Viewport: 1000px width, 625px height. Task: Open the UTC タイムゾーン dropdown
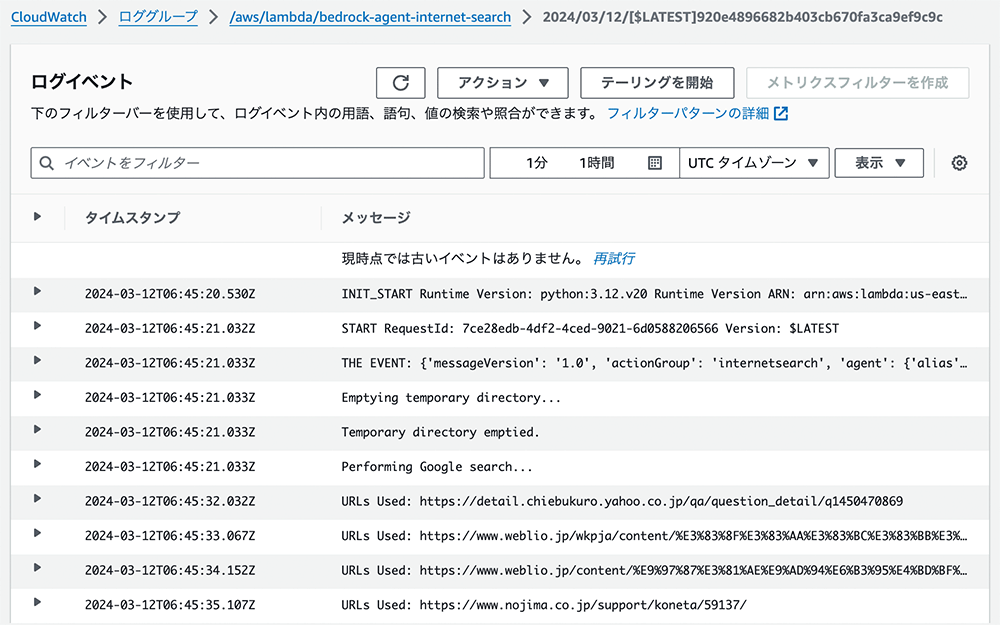(x=754, y=163)
